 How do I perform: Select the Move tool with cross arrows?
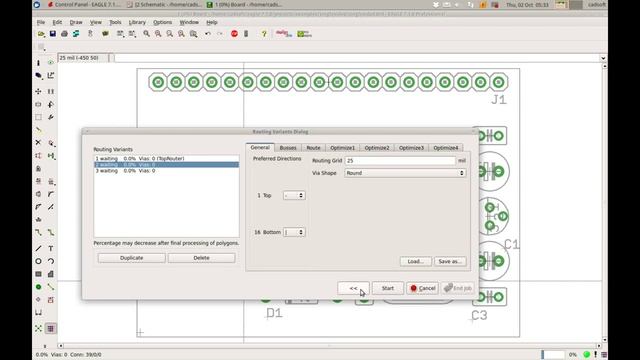[38, 91]
